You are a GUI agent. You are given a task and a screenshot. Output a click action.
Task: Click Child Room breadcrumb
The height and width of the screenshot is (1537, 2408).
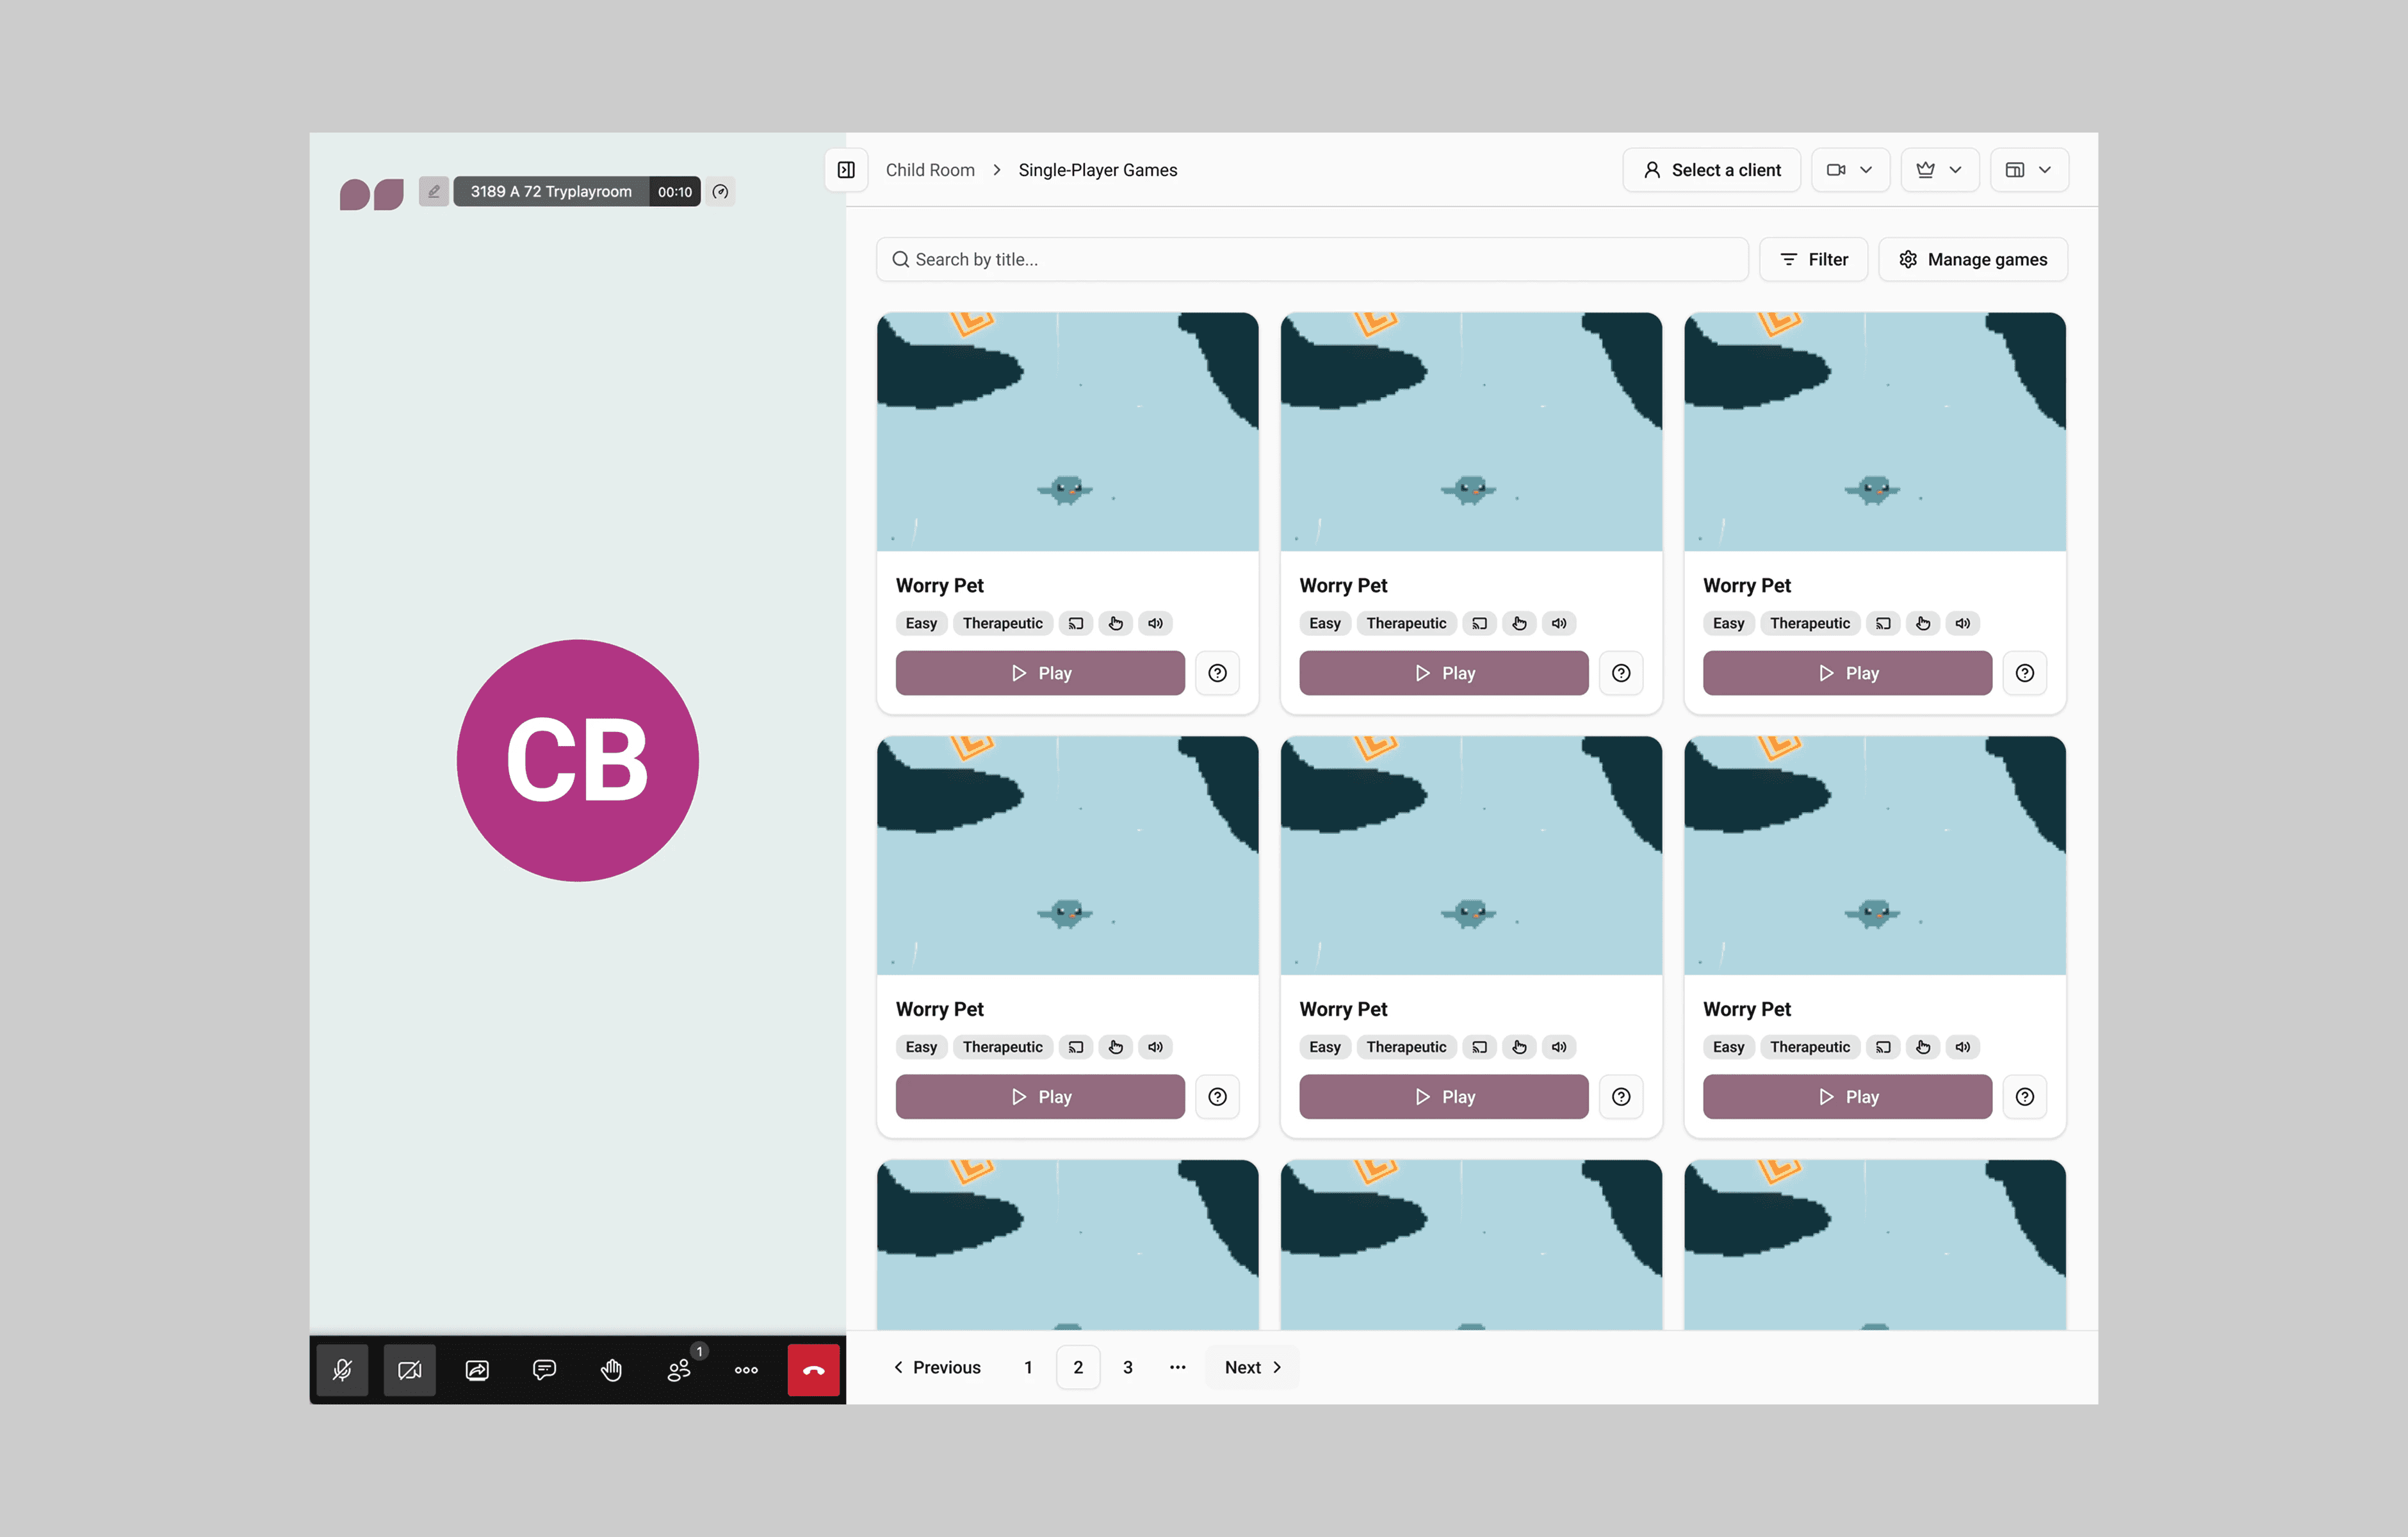pyautogui.click(x=929, y=170)
